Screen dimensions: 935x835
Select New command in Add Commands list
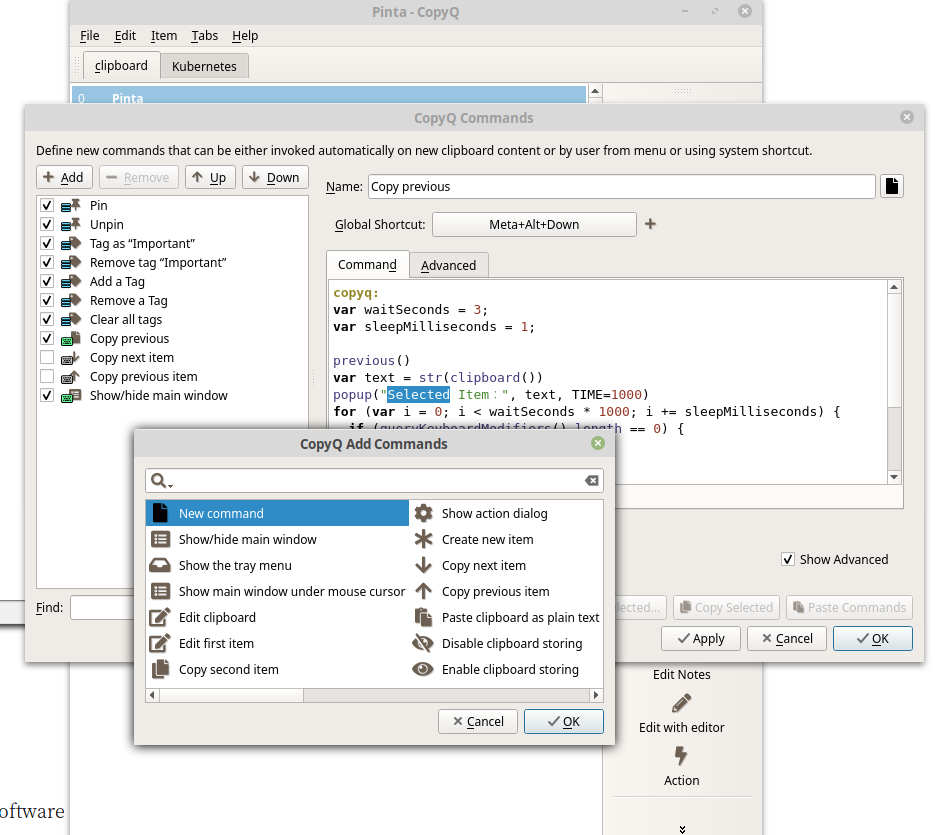[x=277, y=513]
